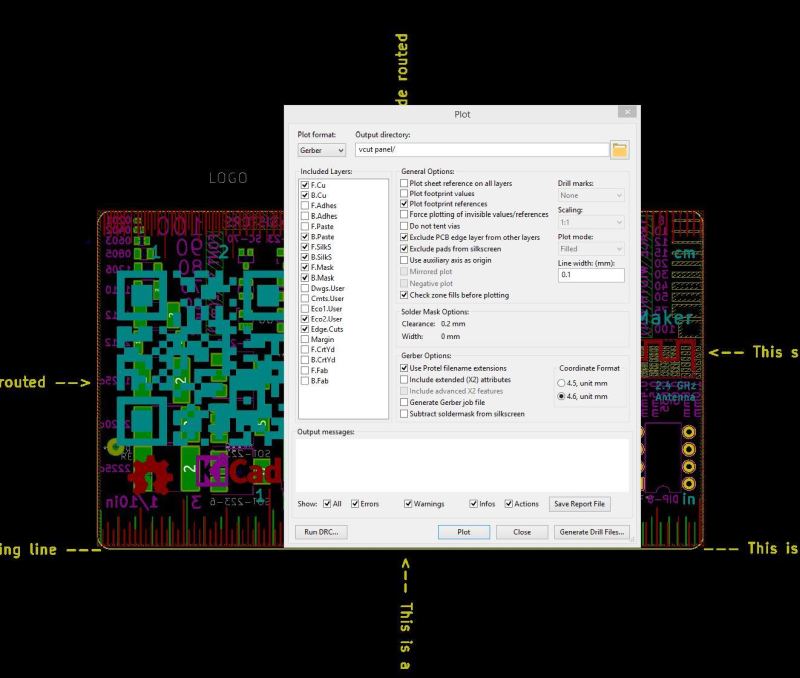800x678 pixels.
Task: Check Subtract soldermask from silkscreen
Action: [x=404, y=414]
